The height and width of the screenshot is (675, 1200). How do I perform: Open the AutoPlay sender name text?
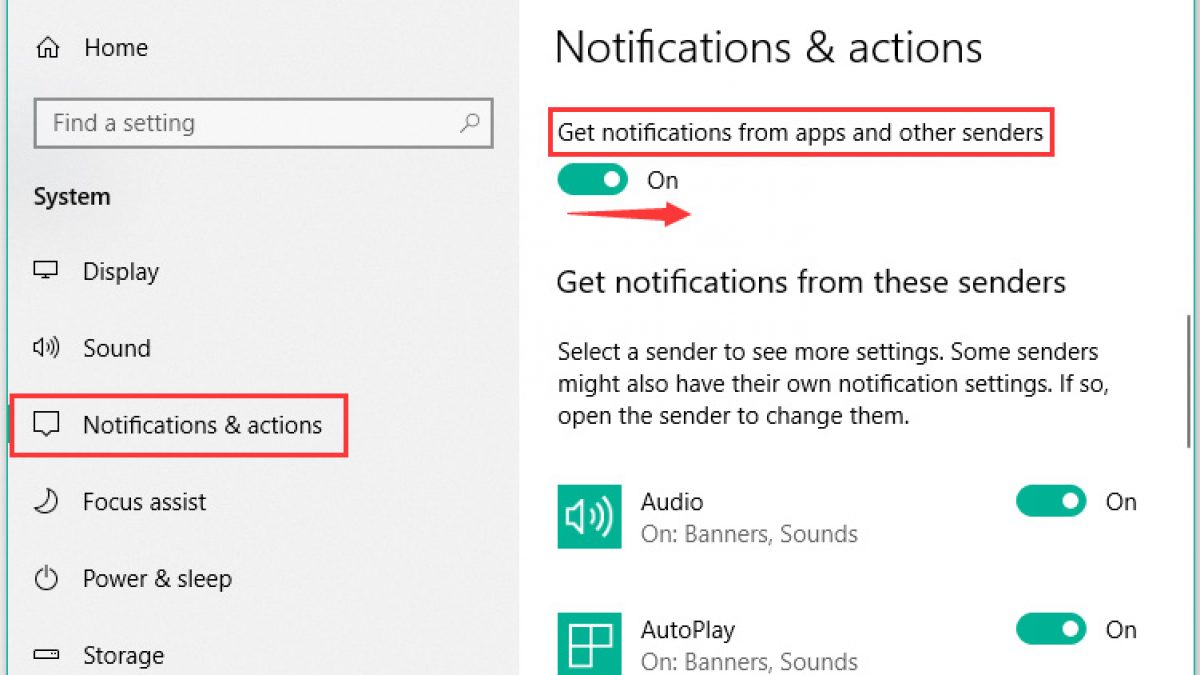coord(688,629)
